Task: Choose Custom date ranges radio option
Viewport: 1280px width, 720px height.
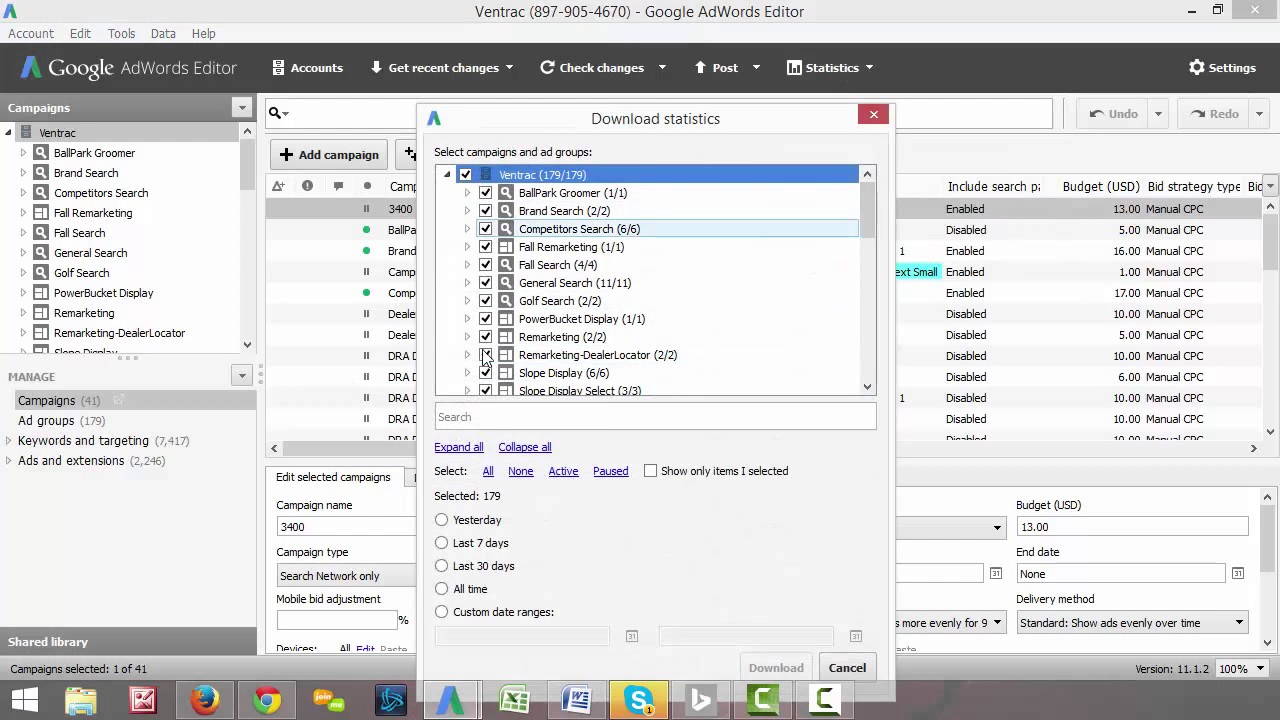Action: [x=442, y=612]
